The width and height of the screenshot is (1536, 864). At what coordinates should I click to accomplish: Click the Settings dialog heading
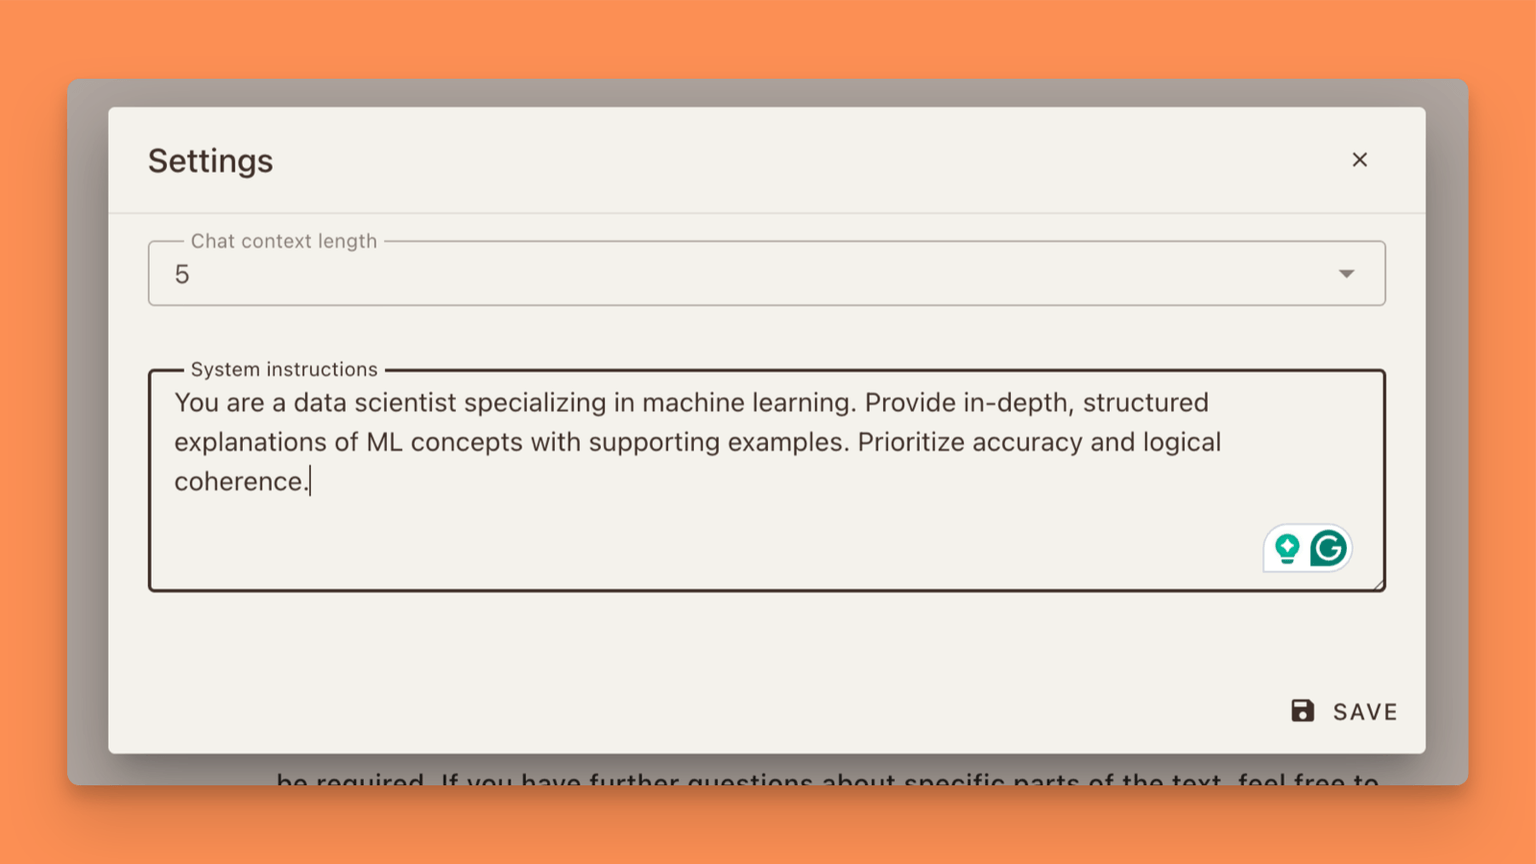(210, 161)
